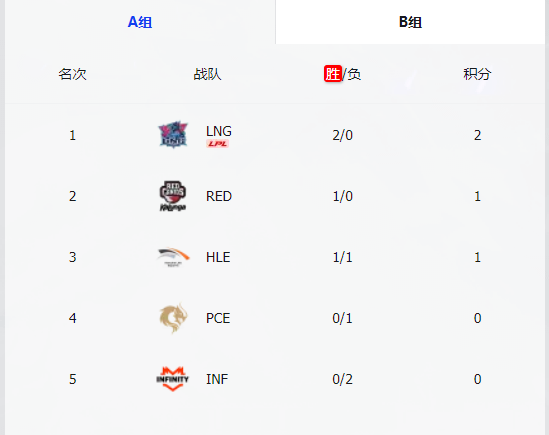
Task: Click LNG's 2/0 win-loss record
Action: click(x=342, y=135)
